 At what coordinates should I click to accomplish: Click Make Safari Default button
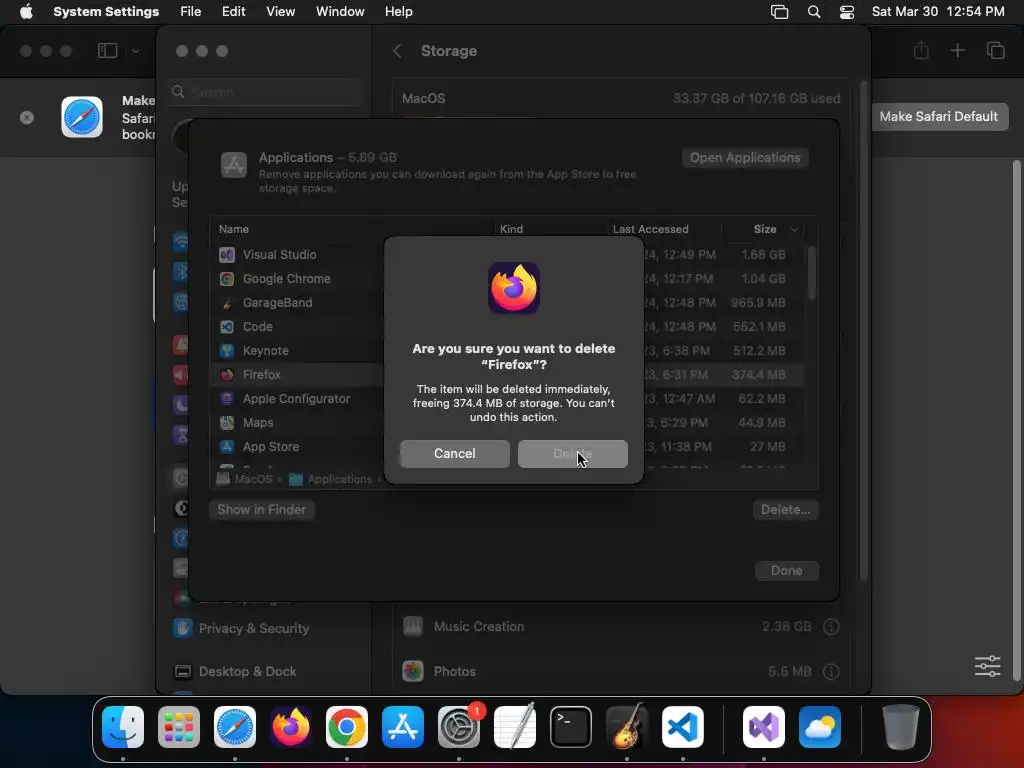pyautogui.click(x=938, y=116)
